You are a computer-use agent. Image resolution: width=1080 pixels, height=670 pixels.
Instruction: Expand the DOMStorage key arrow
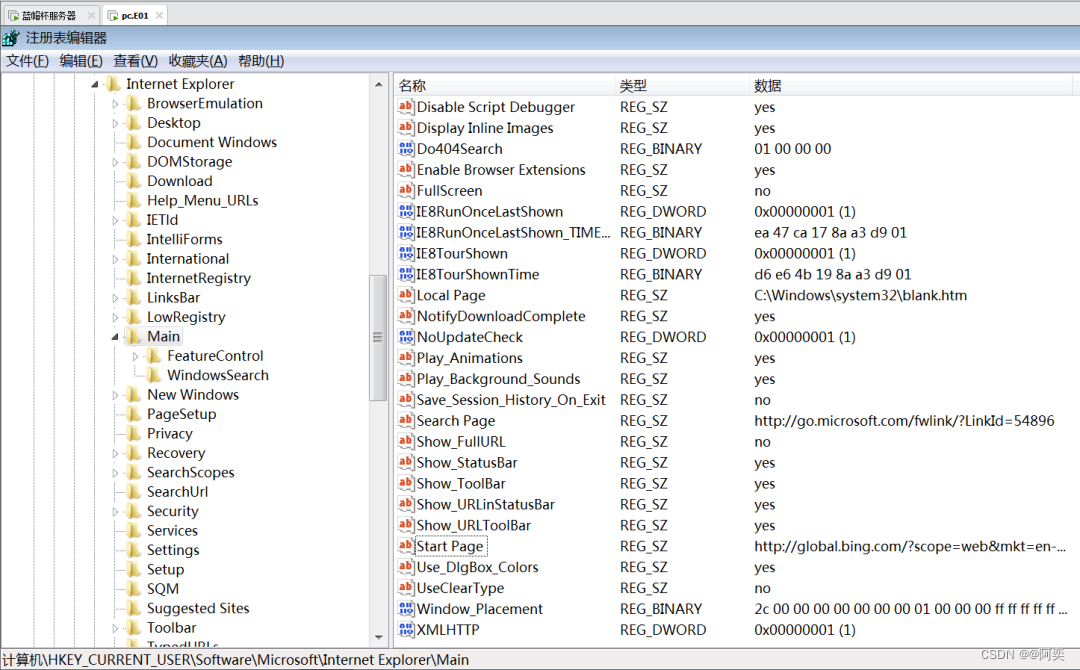[115, 162]
